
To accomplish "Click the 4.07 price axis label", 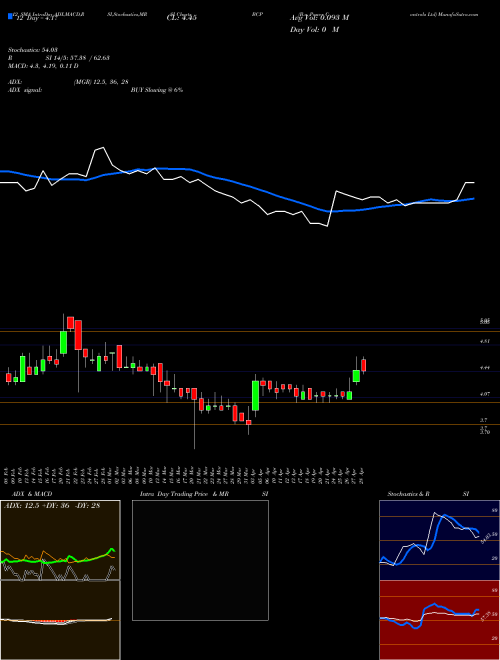I will point(484,394).
